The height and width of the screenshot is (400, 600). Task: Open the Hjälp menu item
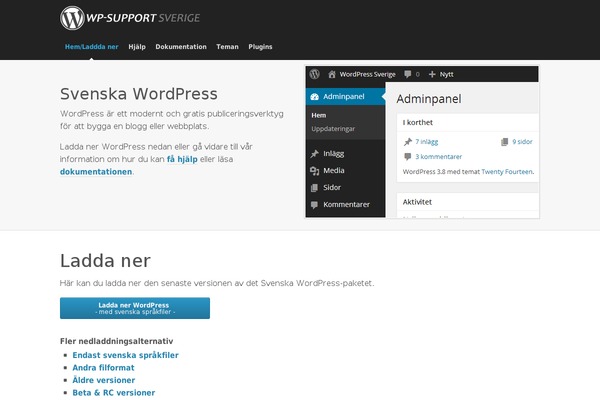pos(137,47)
